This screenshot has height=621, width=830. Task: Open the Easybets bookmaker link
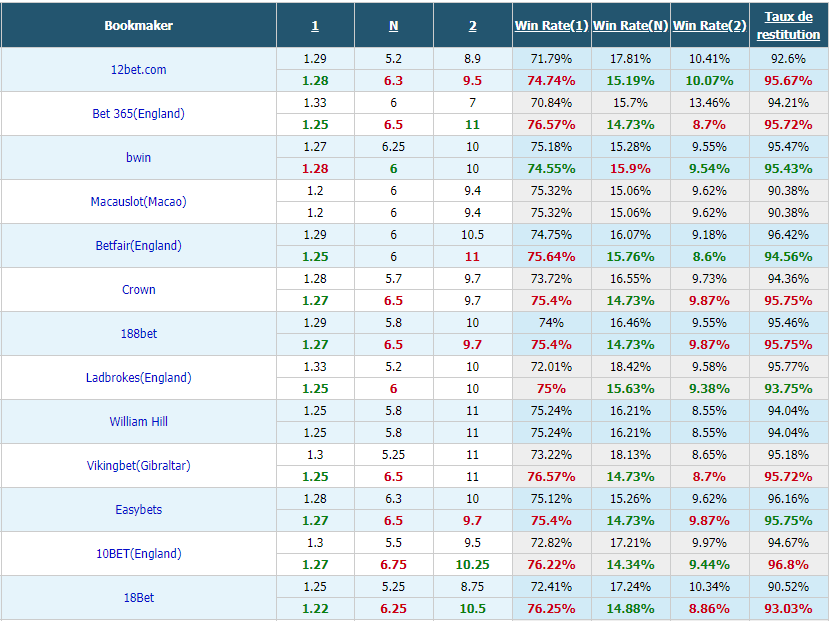[x=138, y=509]
